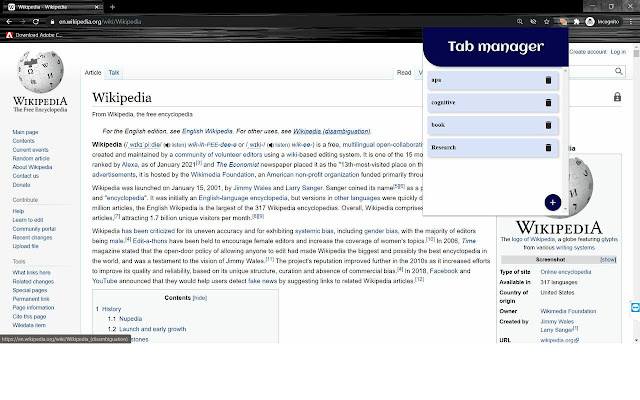
Task: Open the Extensions puzzle menu
Action: 577,22
